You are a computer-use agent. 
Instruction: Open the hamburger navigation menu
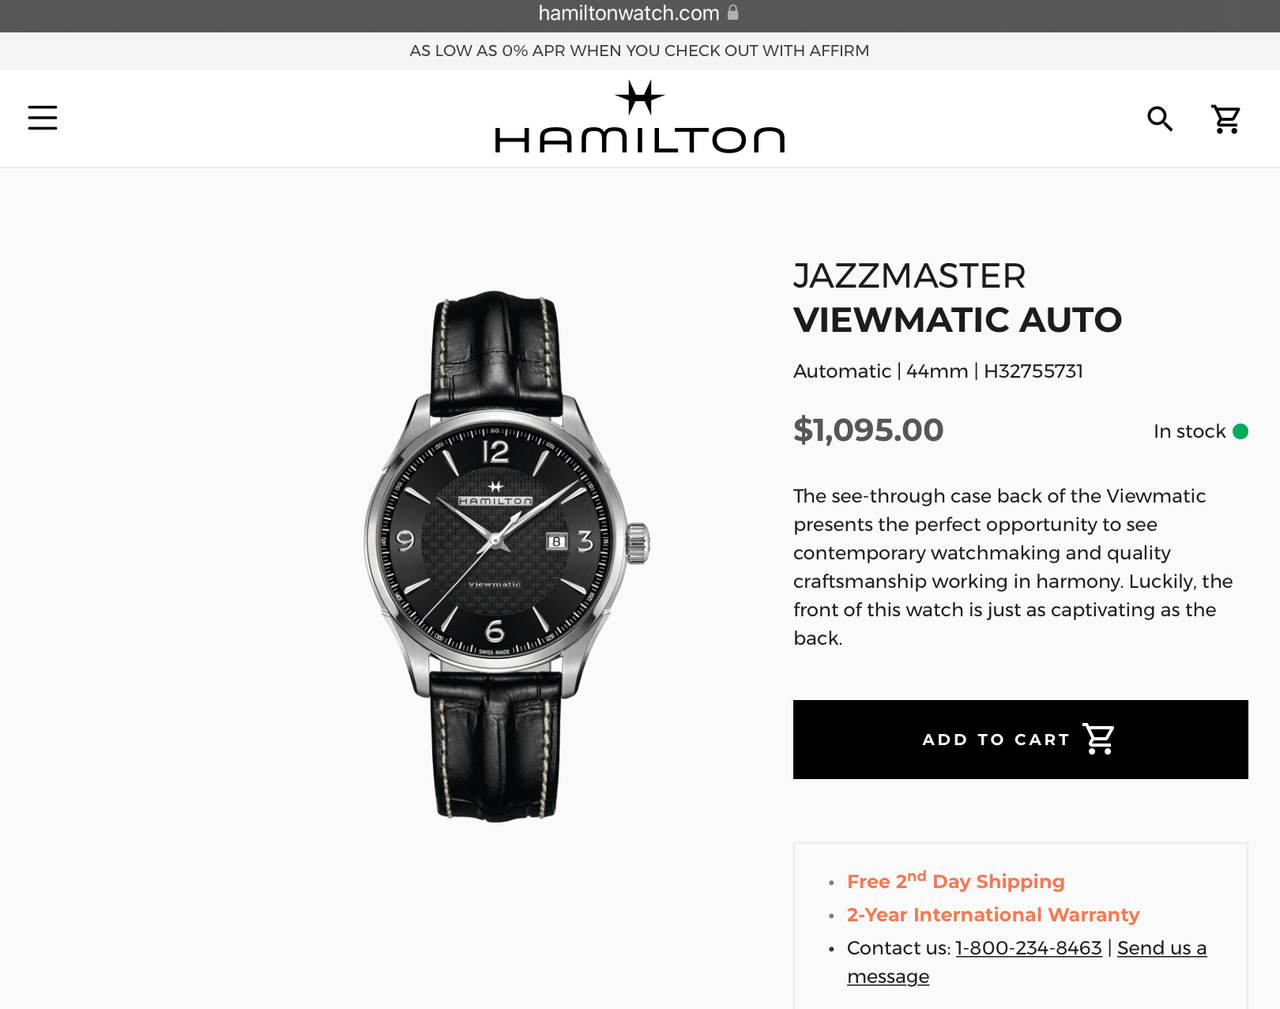(x=42, y=118)
